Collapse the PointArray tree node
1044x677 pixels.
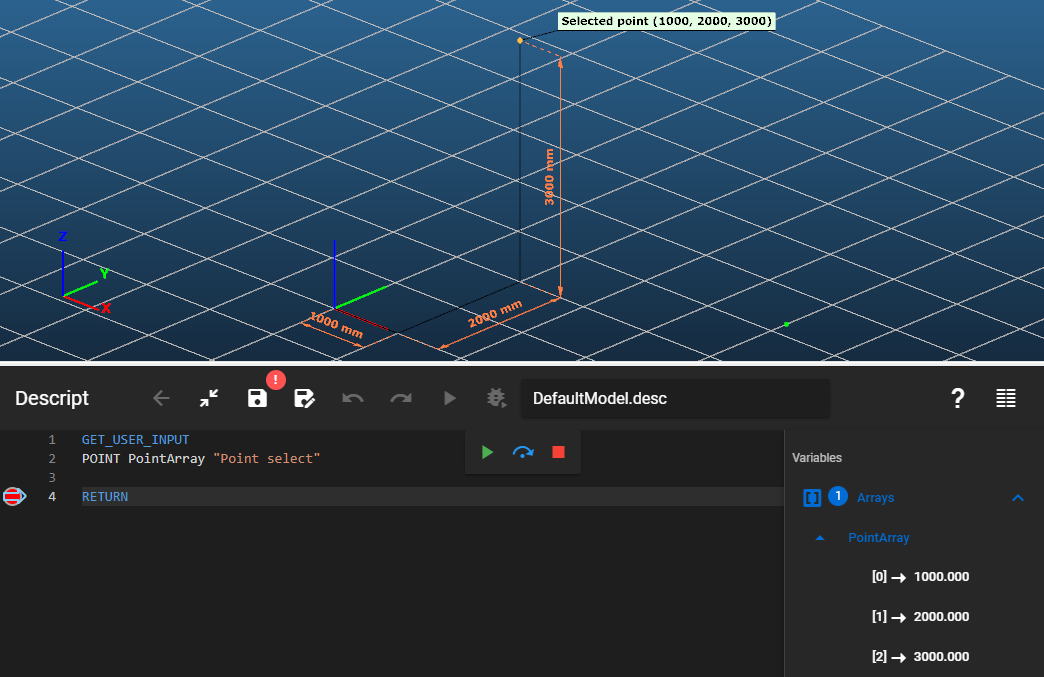820,538
